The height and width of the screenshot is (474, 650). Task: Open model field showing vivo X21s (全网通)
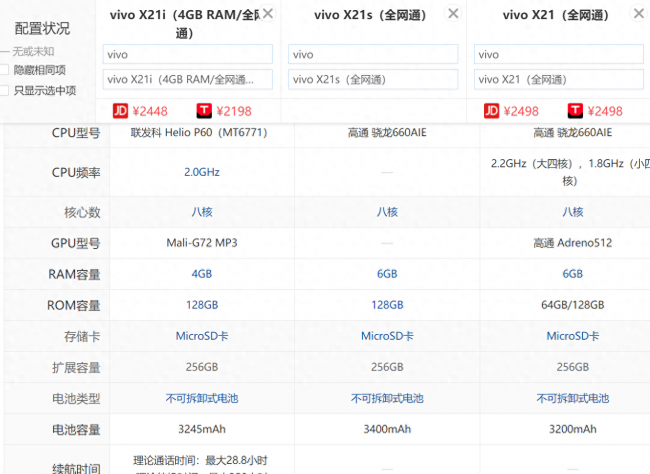[x=373, y=79]
